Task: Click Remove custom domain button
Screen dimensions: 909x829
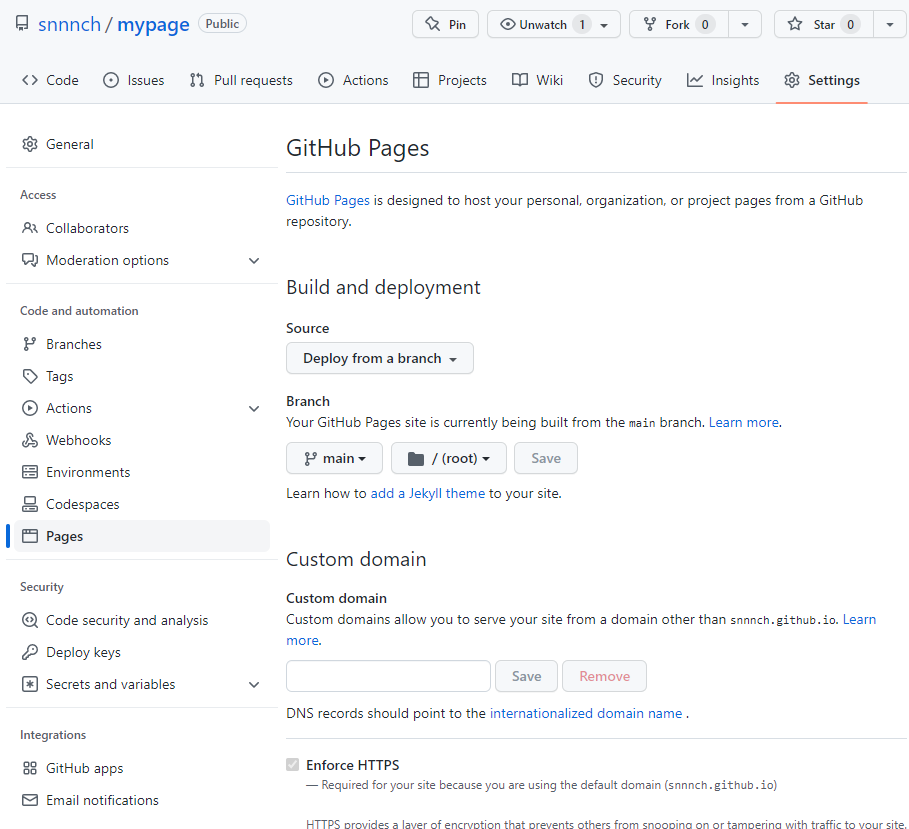Action: click(x=605, y=676)
